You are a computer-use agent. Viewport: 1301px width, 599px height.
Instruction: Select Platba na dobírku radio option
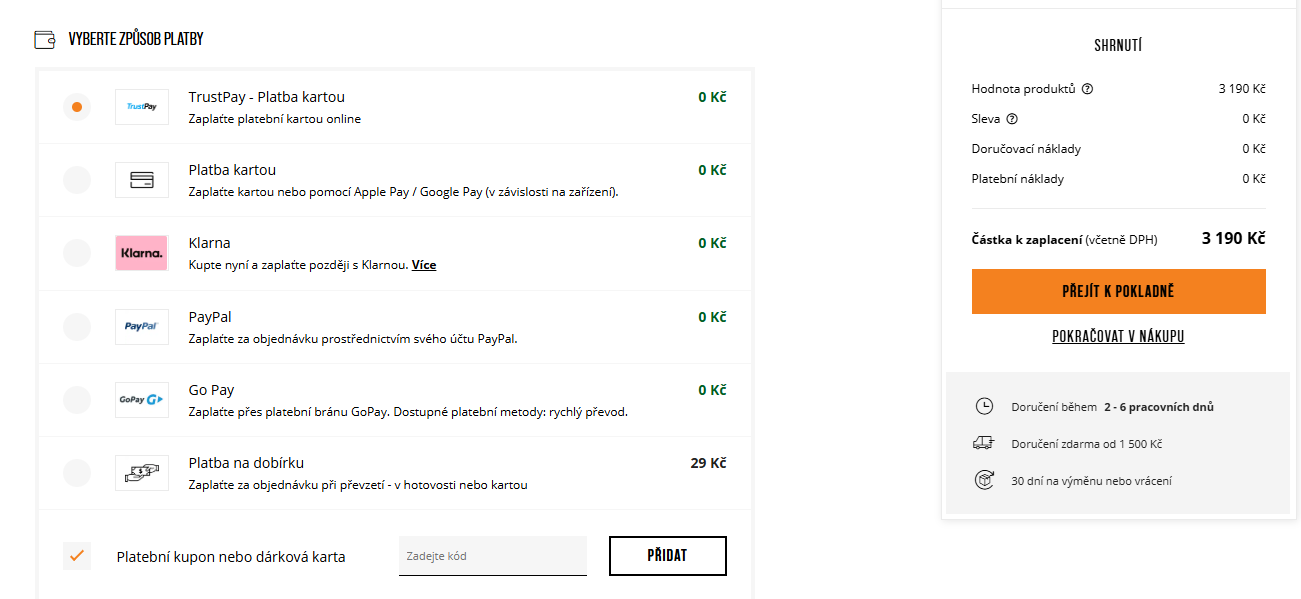coord(77,473)
